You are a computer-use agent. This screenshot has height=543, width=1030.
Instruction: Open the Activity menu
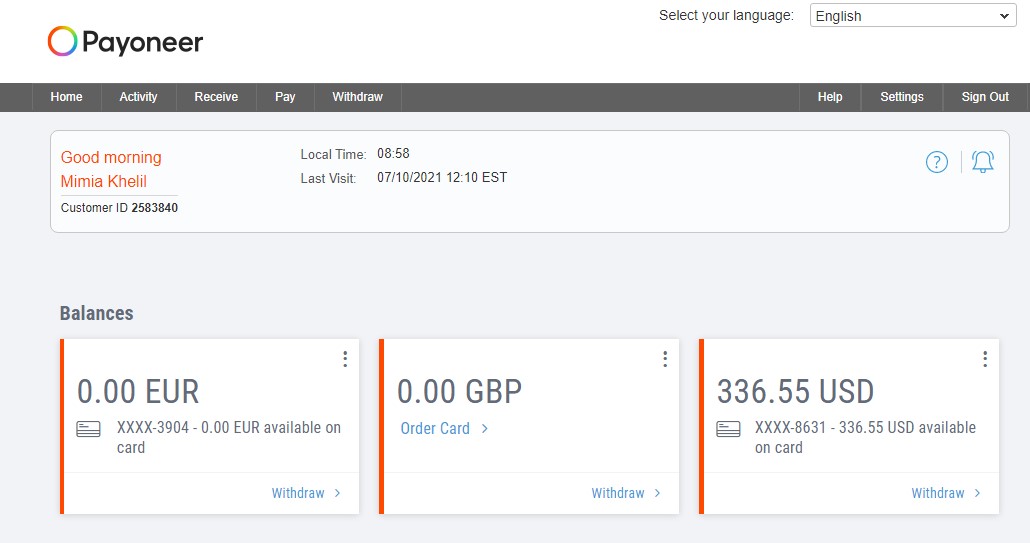pyautogui.click(x=139, y=97)
